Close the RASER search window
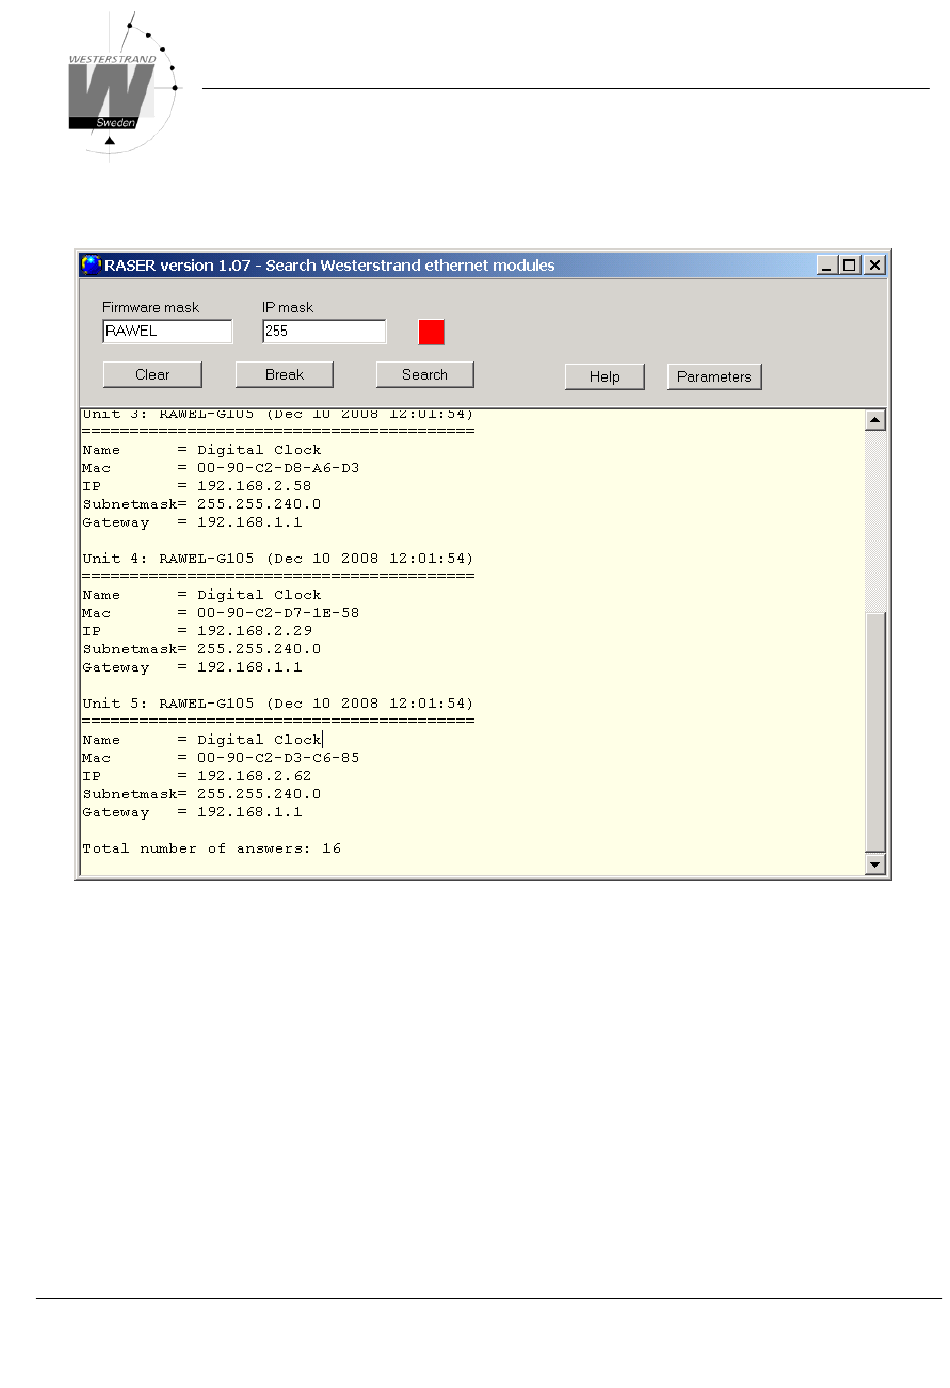950x1388 pixels. (874, 265)
